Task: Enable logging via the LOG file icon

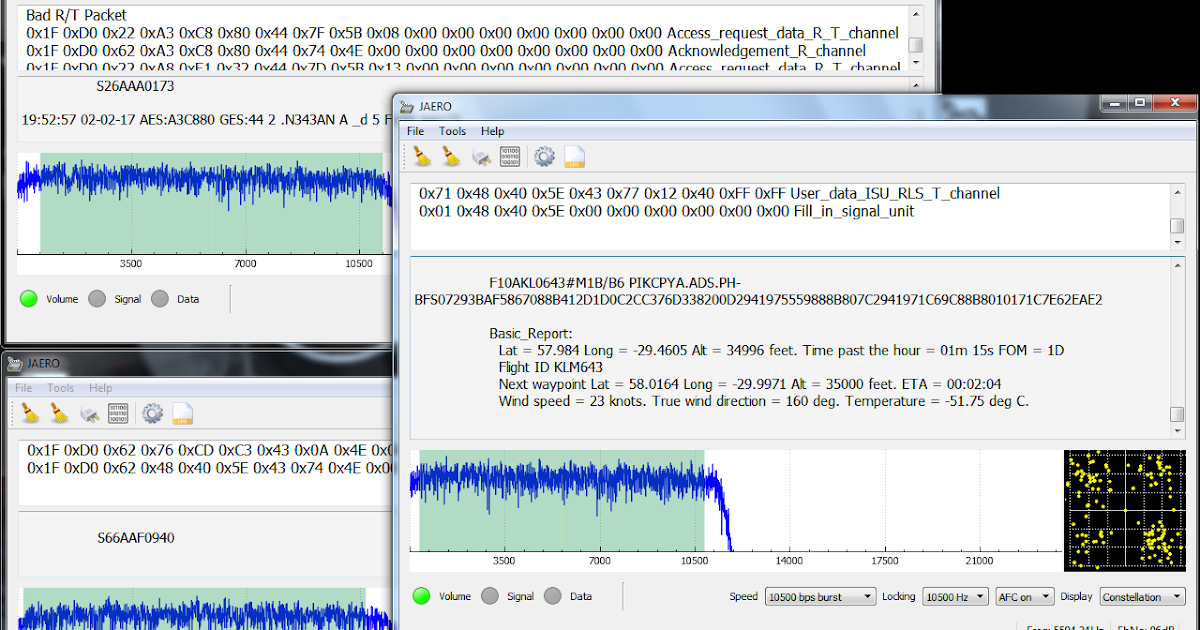Action: pyautogui.click(x=575, y=156)
